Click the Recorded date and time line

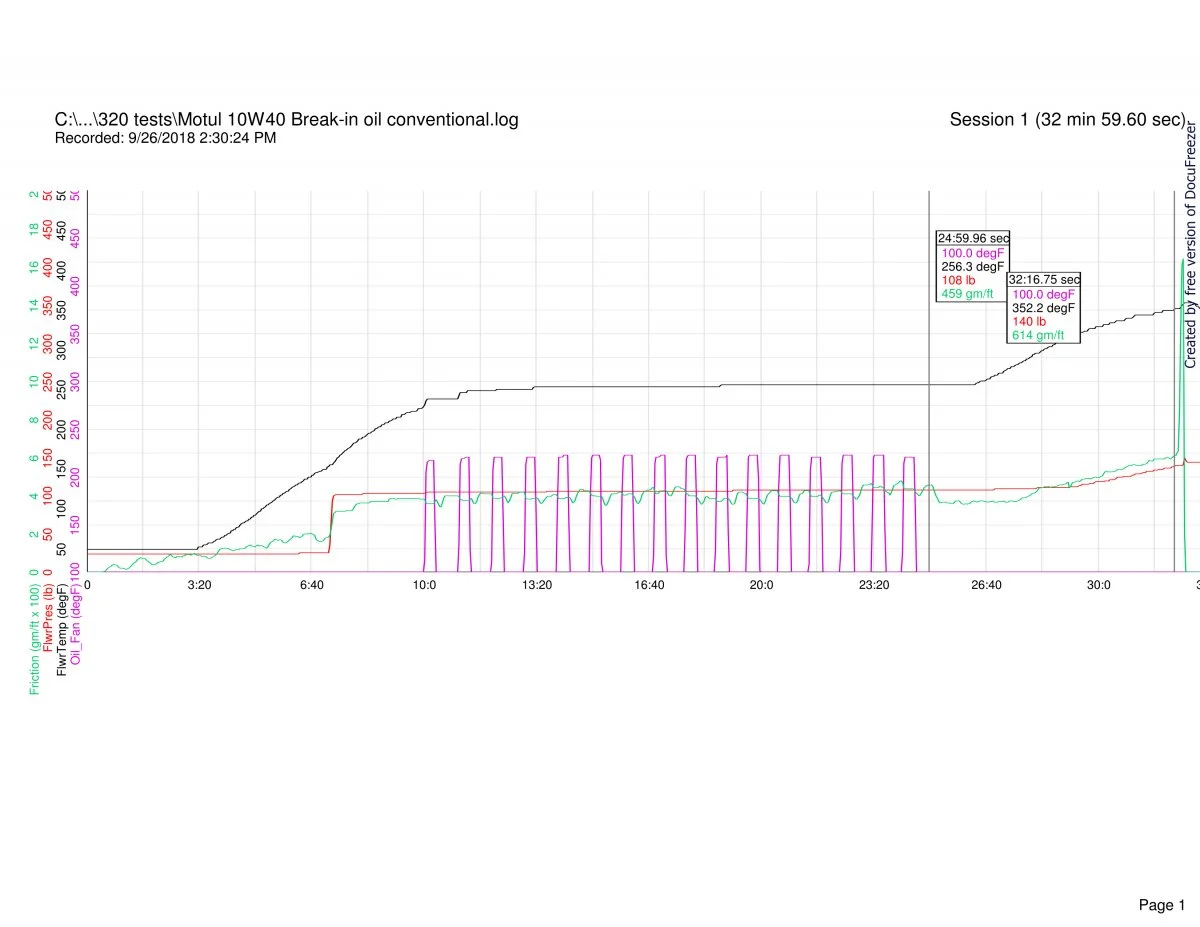click(165, 138)
